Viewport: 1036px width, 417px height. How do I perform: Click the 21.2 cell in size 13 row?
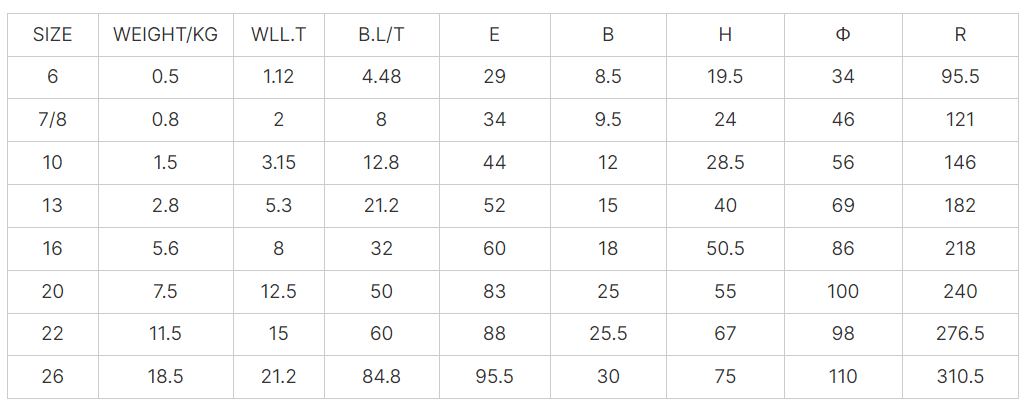tap(381, 206)
